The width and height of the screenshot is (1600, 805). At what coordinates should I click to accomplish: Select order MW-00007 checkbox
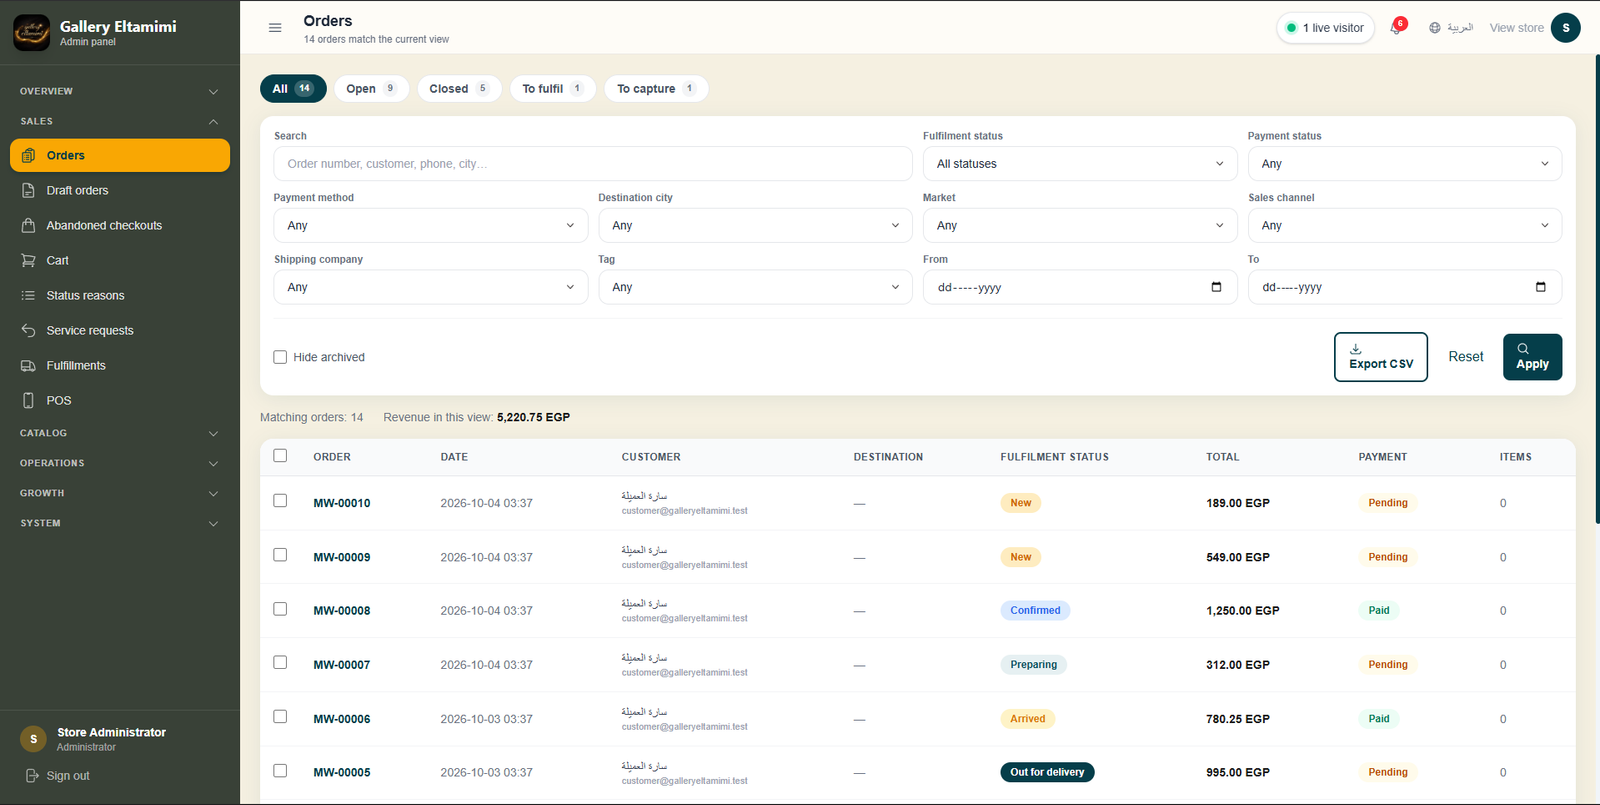(280, 663)
